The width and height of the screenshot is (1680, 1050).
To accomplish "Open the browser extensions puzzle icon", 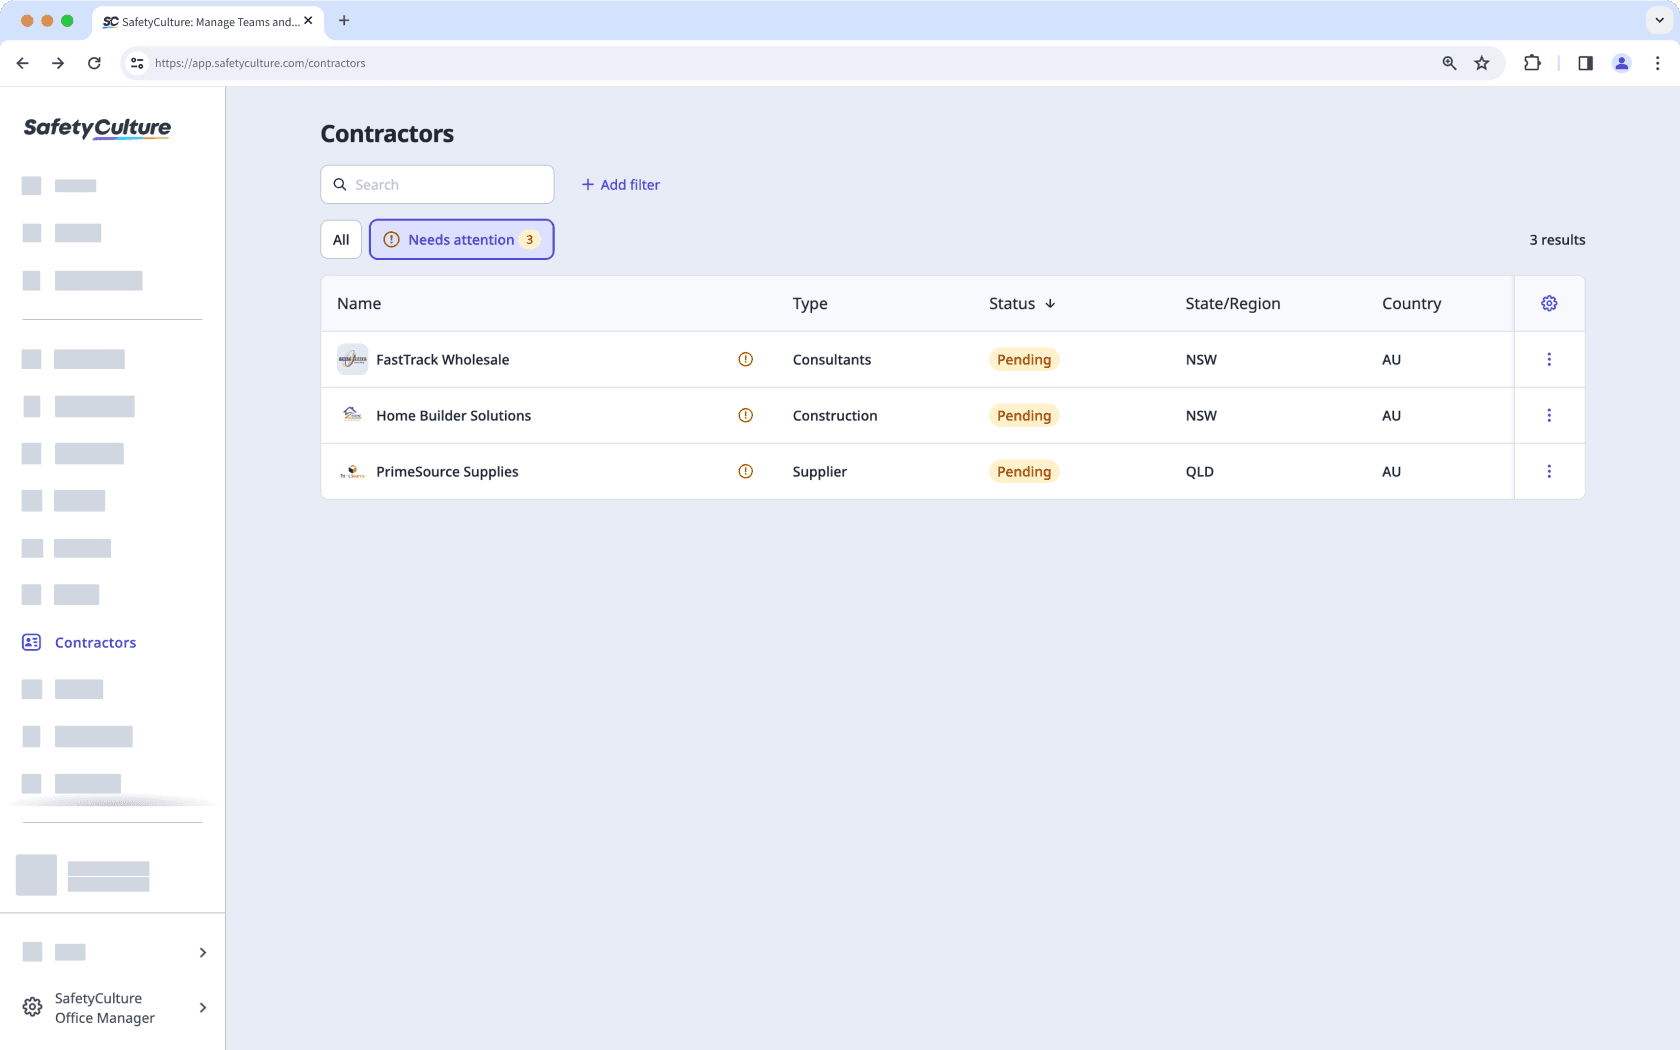I will (x=1531, y=62).
